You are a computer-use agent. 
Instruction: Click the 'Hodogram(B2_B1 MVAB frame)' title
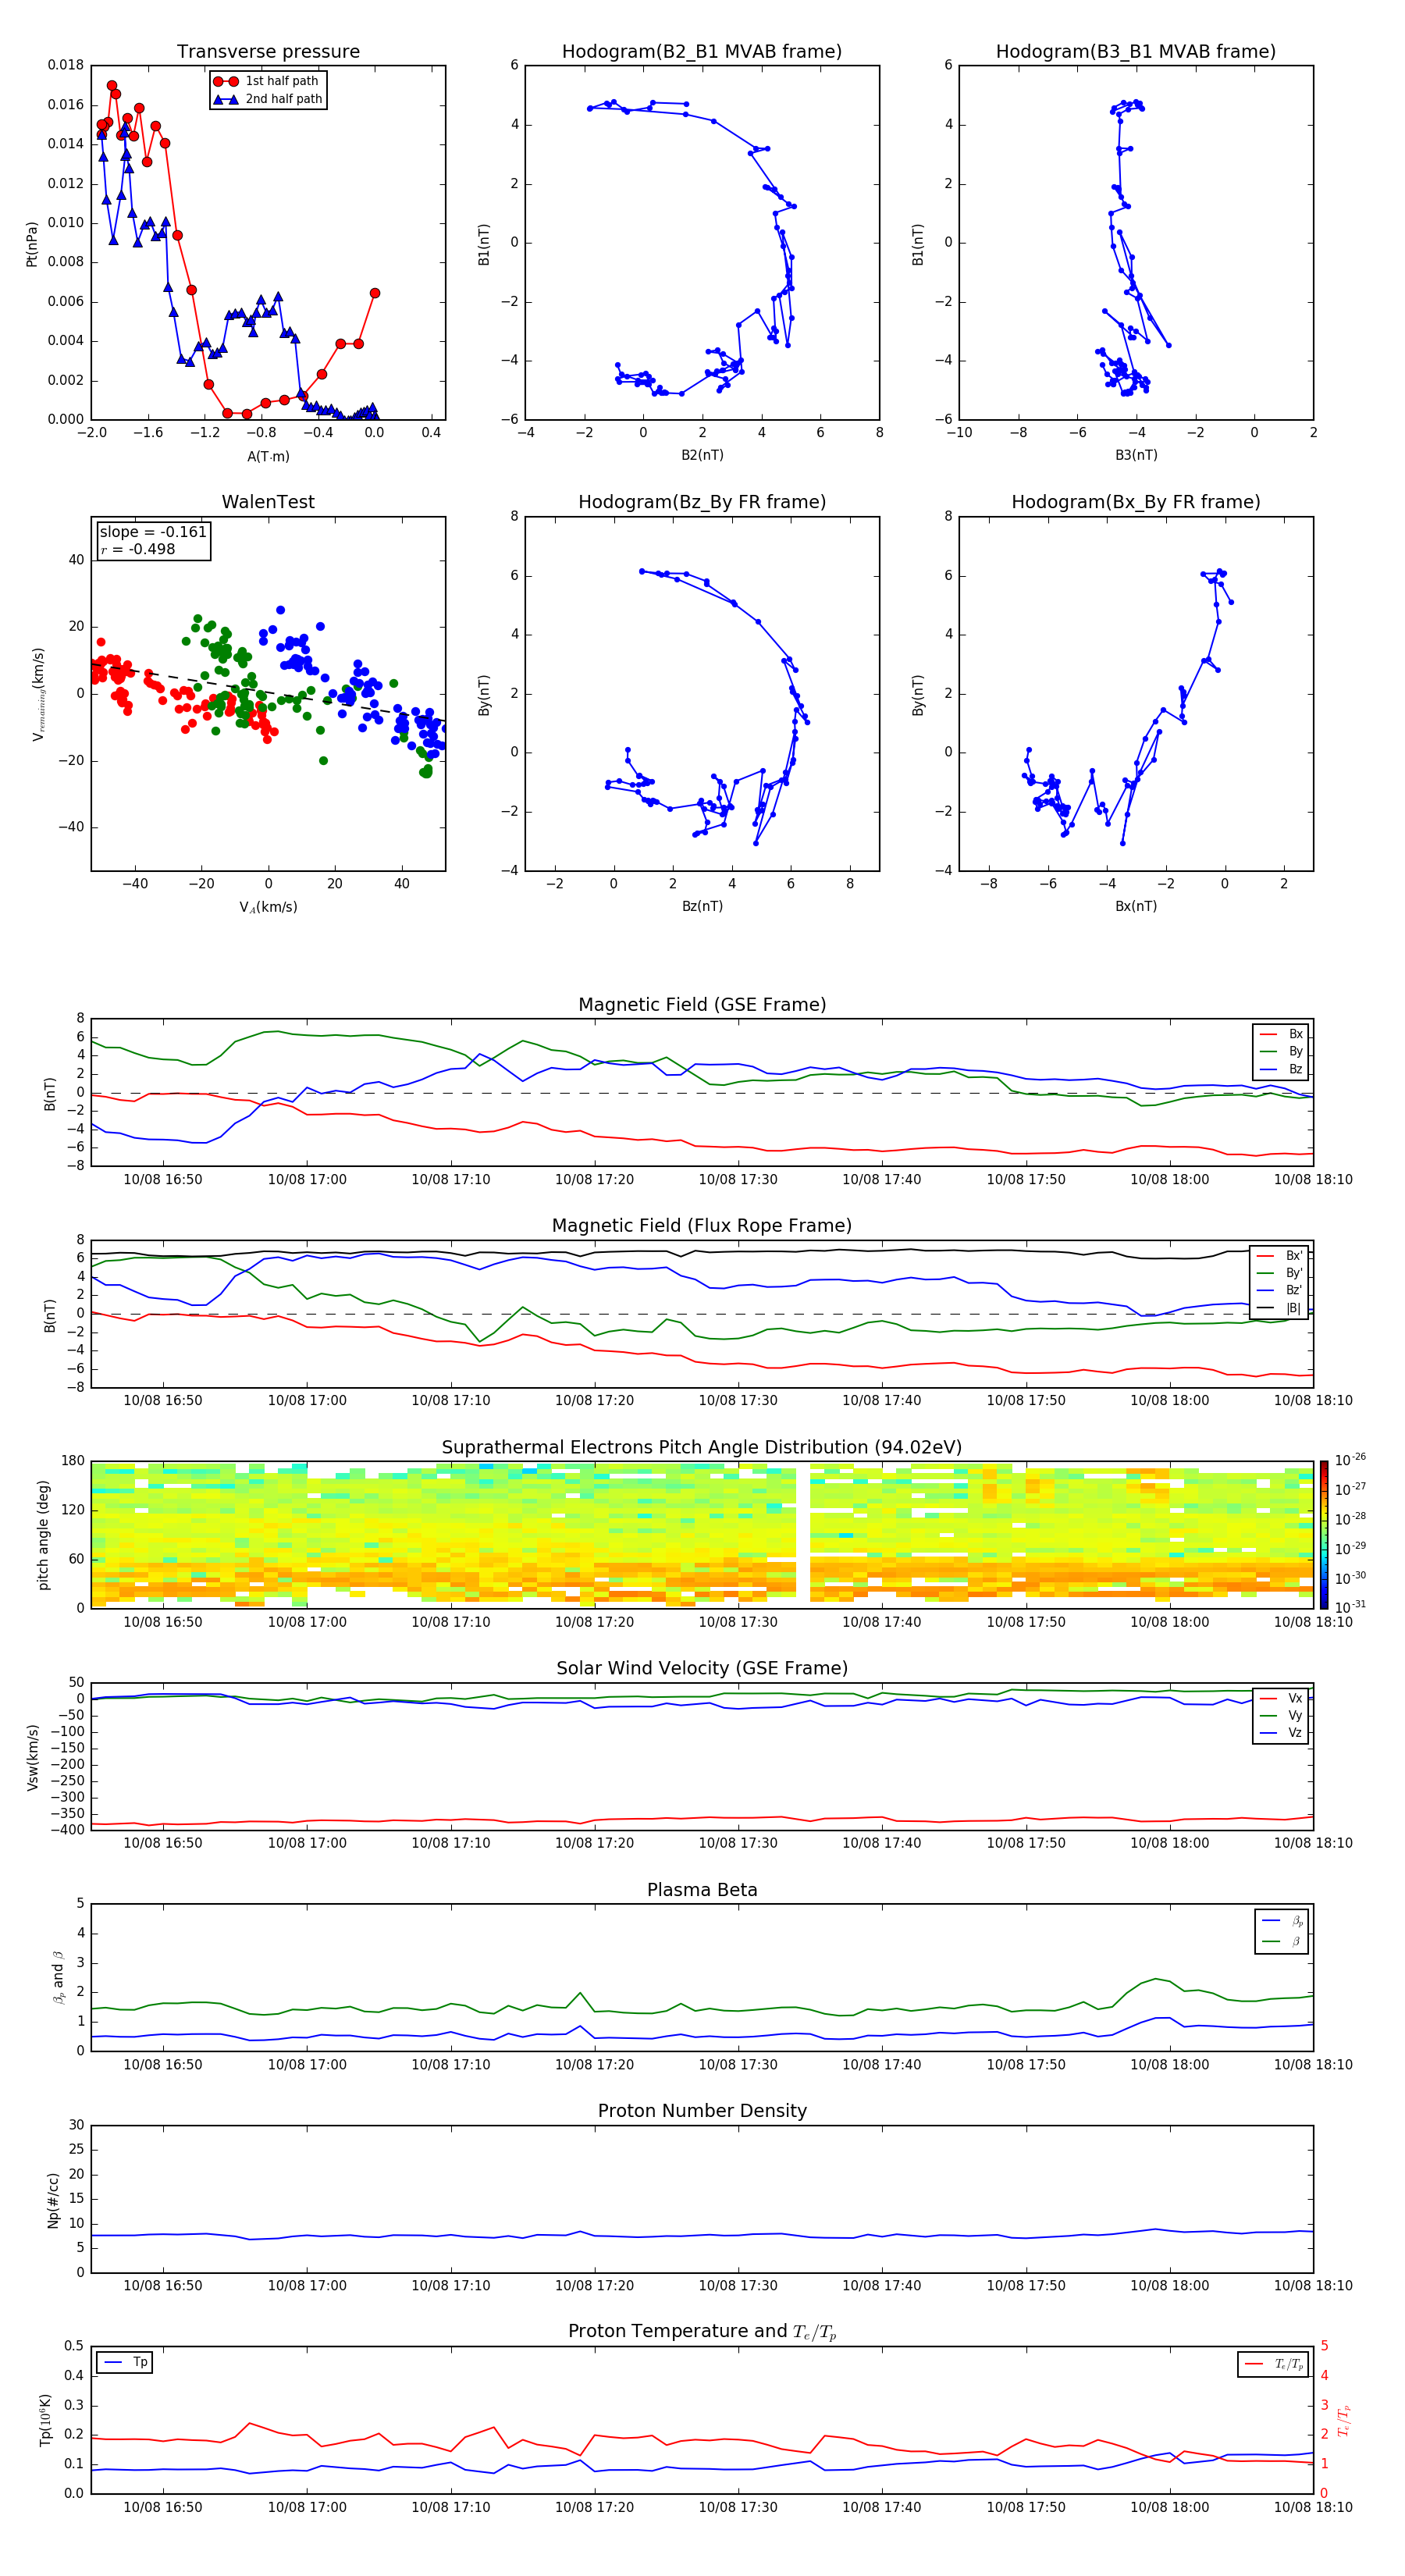[x=702, y=52]
